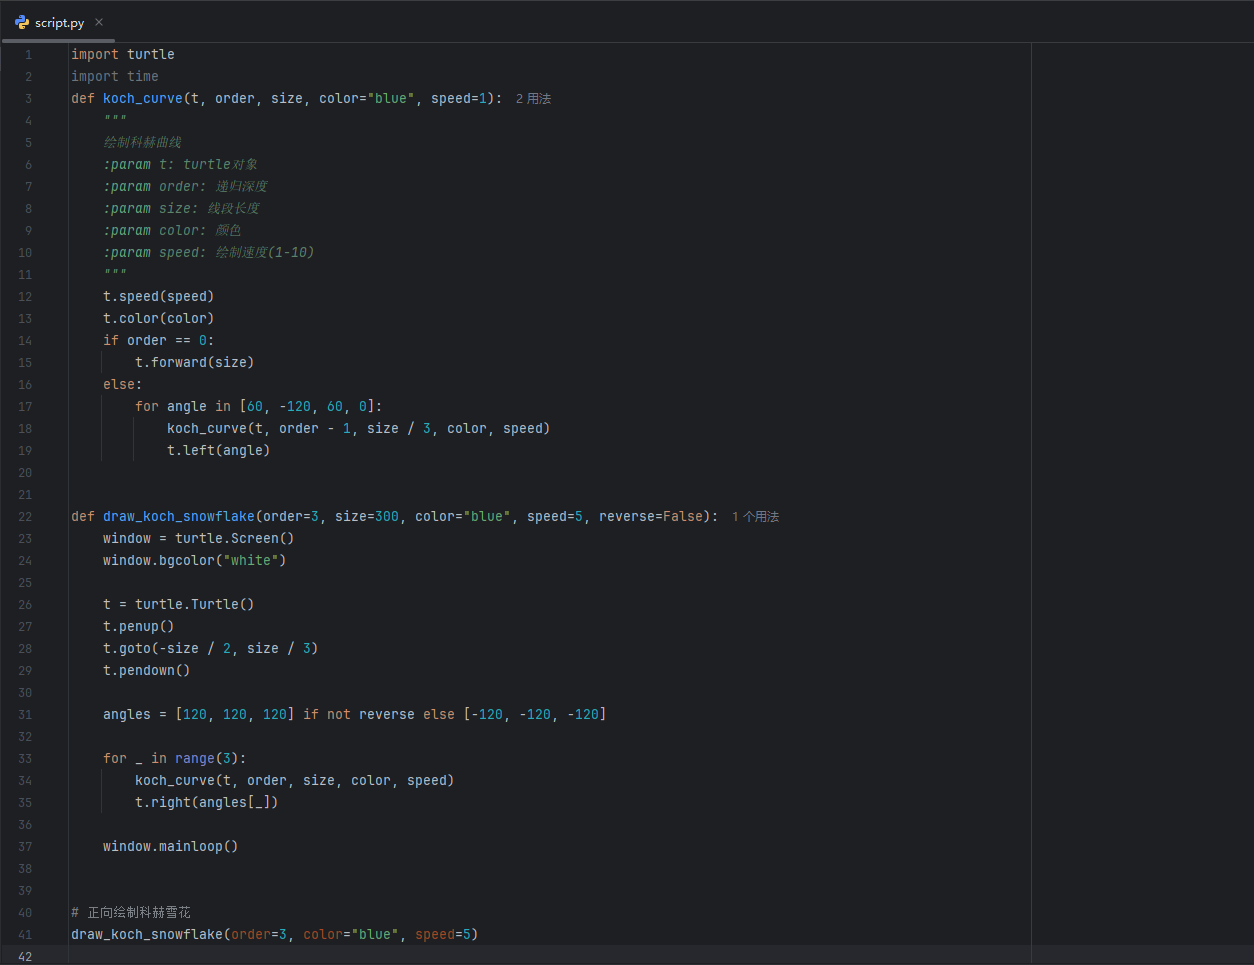The image size is (1254, 965).
Task: Place cursor on koch_curve function definition name
Action: (x=142, y=99)
